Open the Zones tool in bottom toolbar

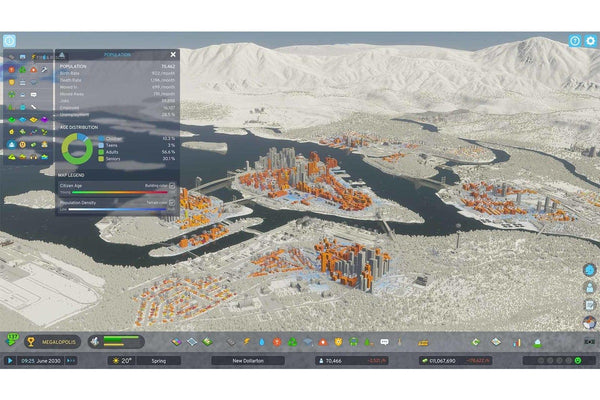176,342
